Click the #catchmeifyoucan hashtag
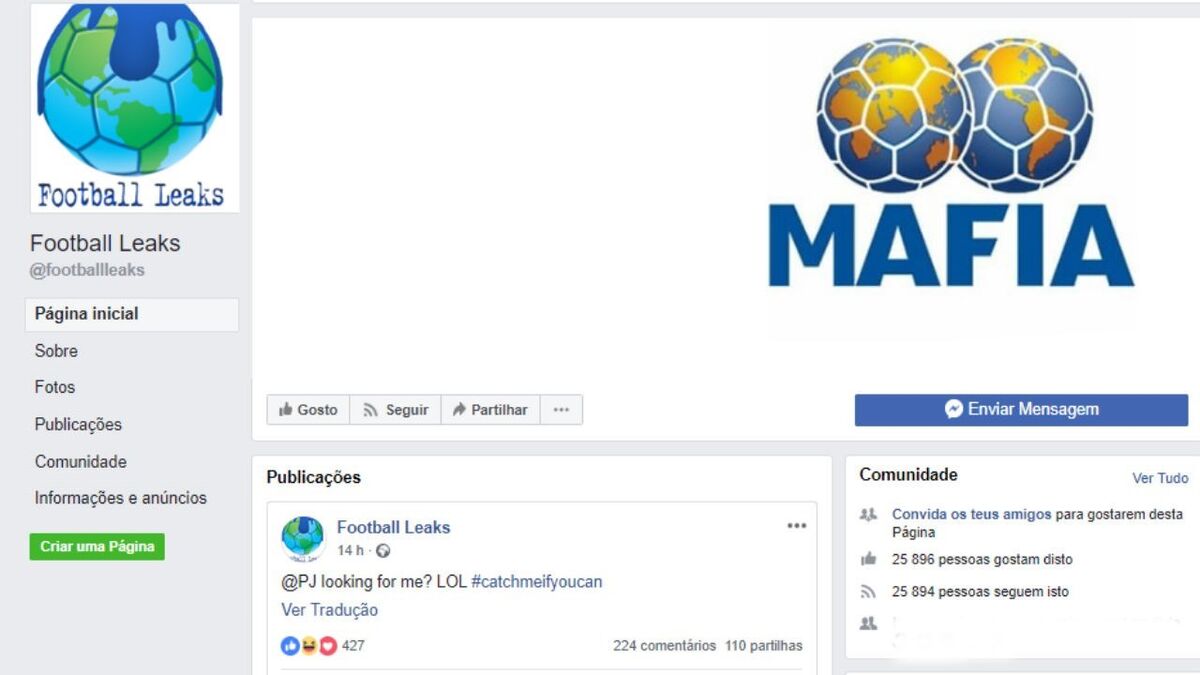Image resolution: width=1200 pixels, height=675 pixels. (537, 581)
